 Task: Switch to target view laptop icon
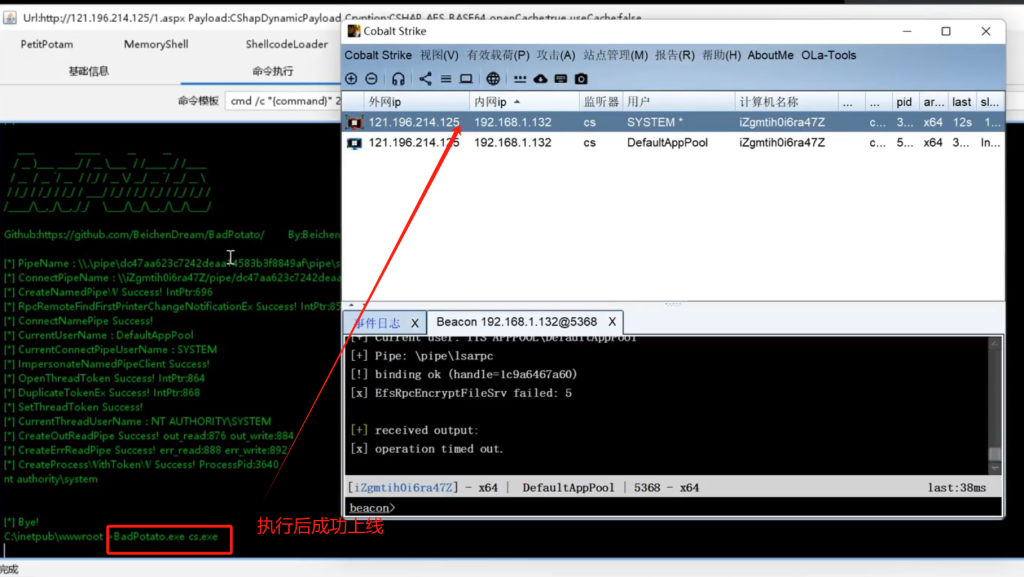pos(466,79)
